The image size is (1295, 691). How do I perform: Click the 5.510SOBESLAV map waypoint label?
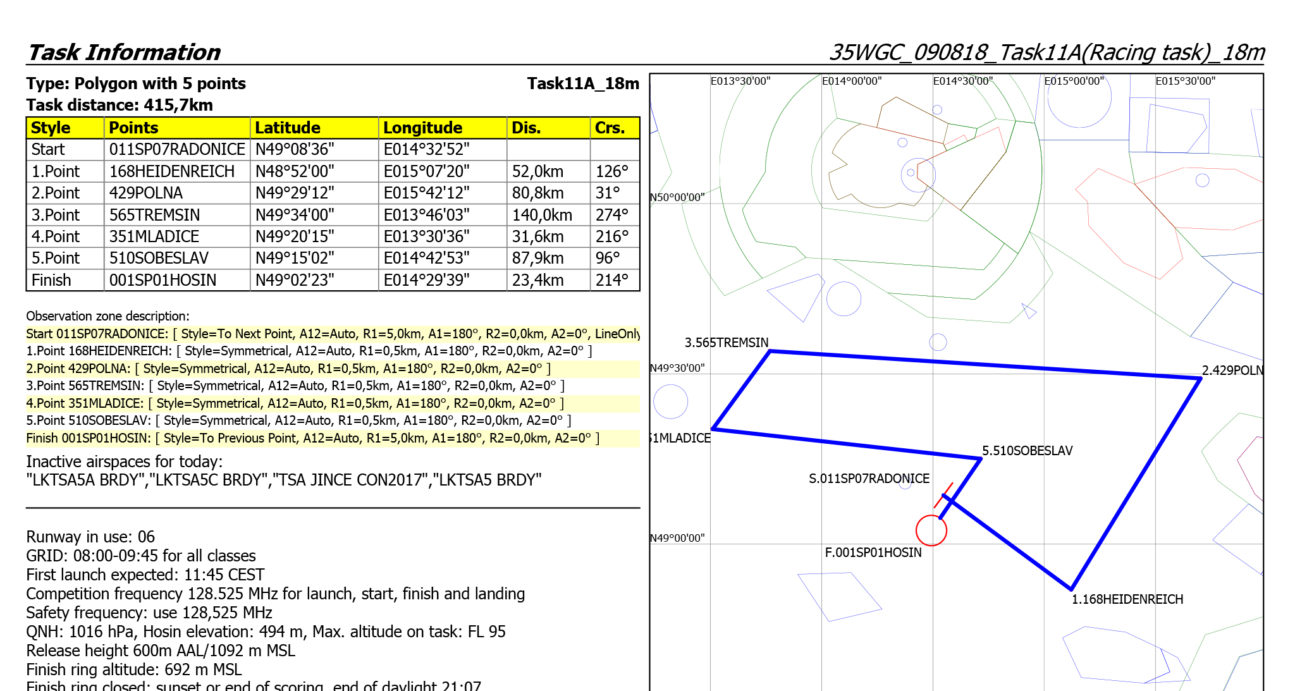tap(1027, 451)
